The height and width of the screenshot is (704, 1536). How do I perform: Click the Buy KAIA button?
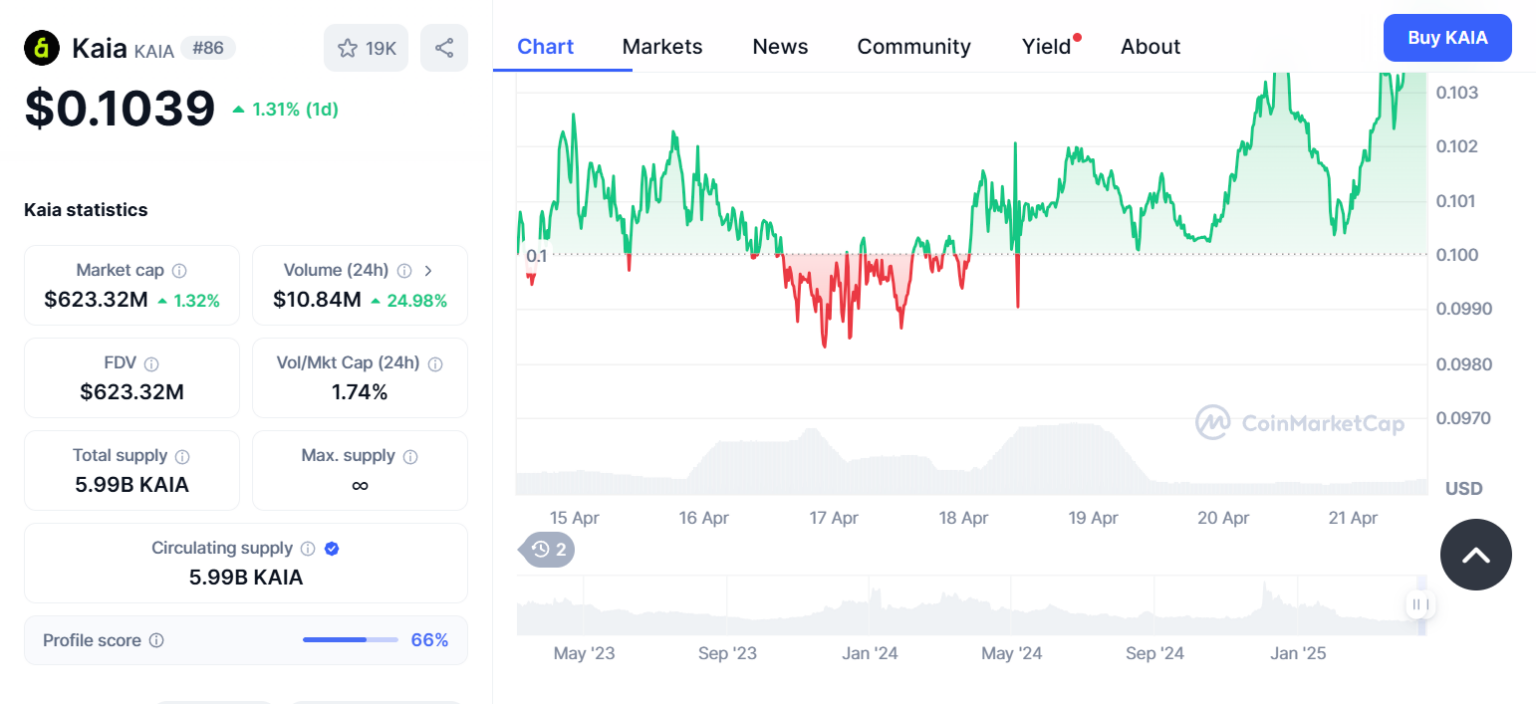point(1447,37)
